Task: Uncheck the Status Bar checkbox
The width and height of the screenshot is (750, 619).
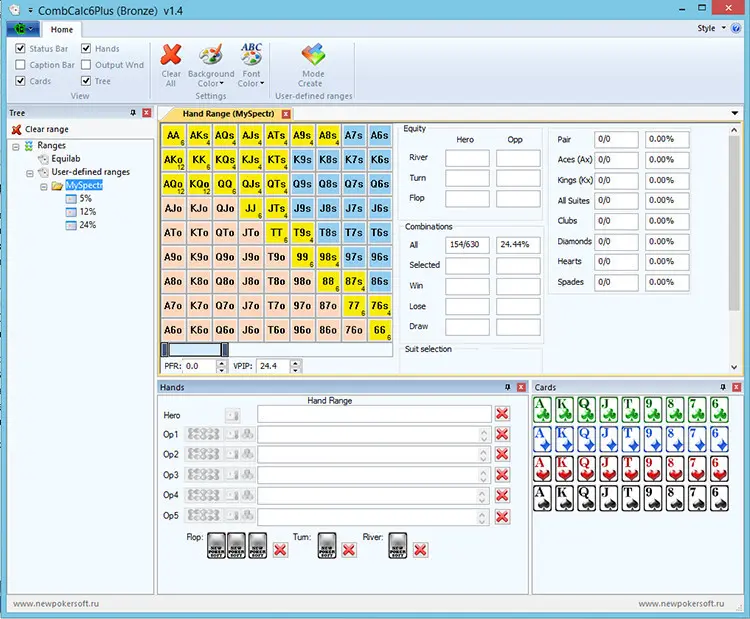Action: [x=21, y=48]
